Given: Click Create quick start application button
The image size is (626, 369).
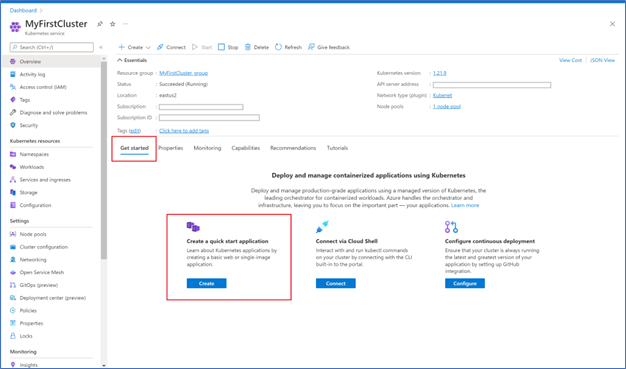Looking at the screenshot, I should (206, 283).
